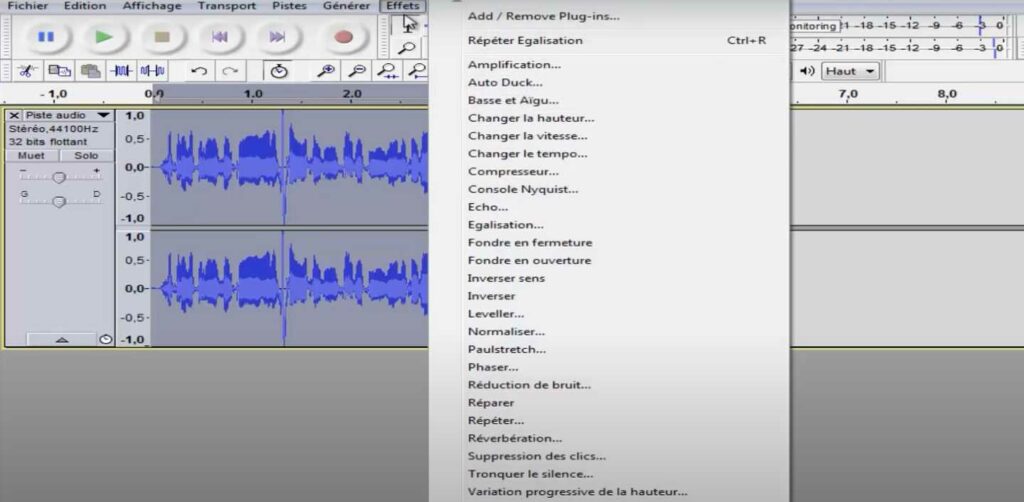
Task: Open the Pistes menu
Action: click(289, 6)
